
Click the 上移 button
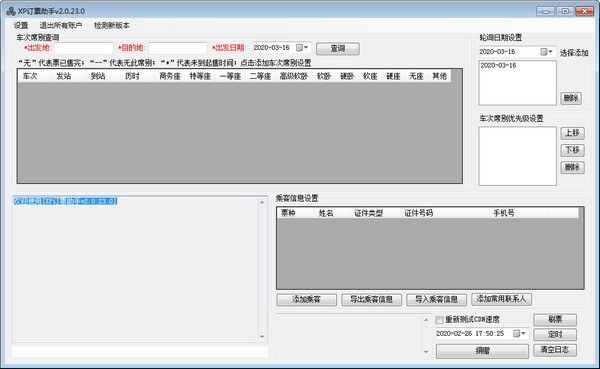click(572, 133)
